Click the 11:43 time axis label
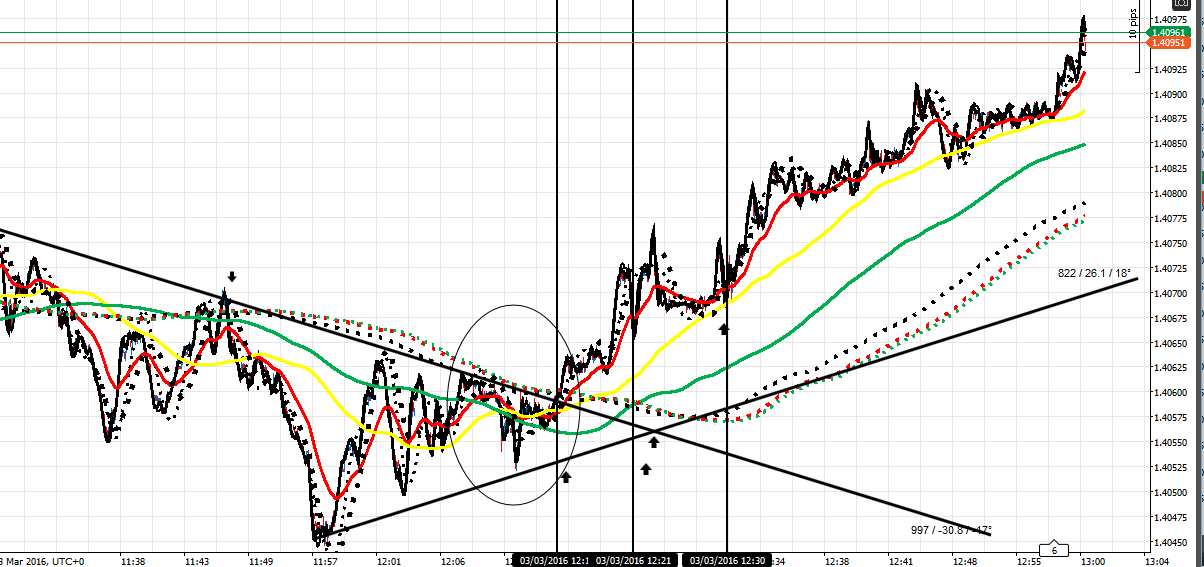 click(x=196, y=561)
